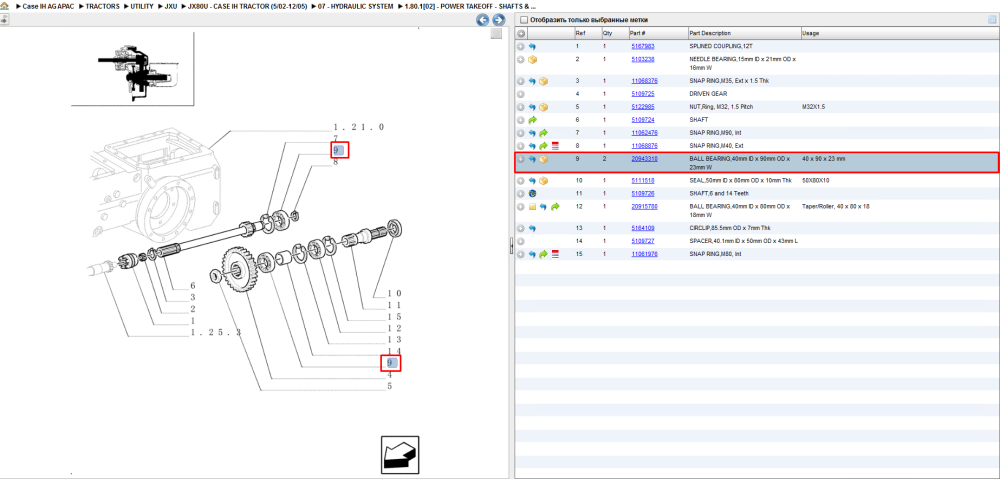Click the box icon in Ref 9 BALL BEARING row

click(543, 159)
